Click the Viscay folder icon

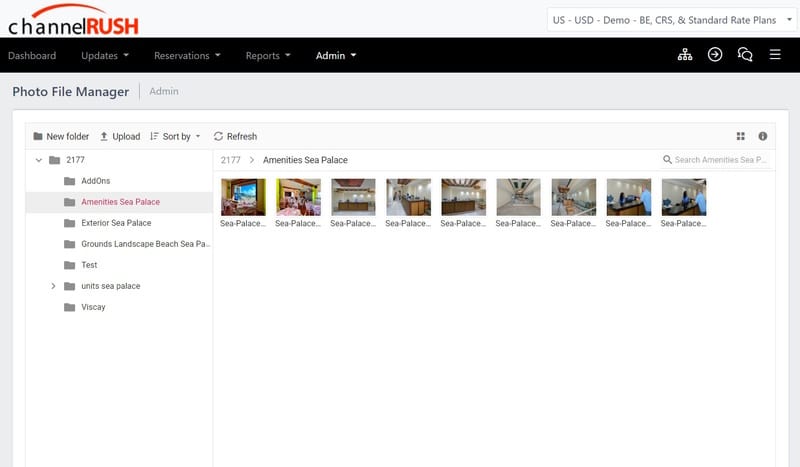(x=69, y=307)
